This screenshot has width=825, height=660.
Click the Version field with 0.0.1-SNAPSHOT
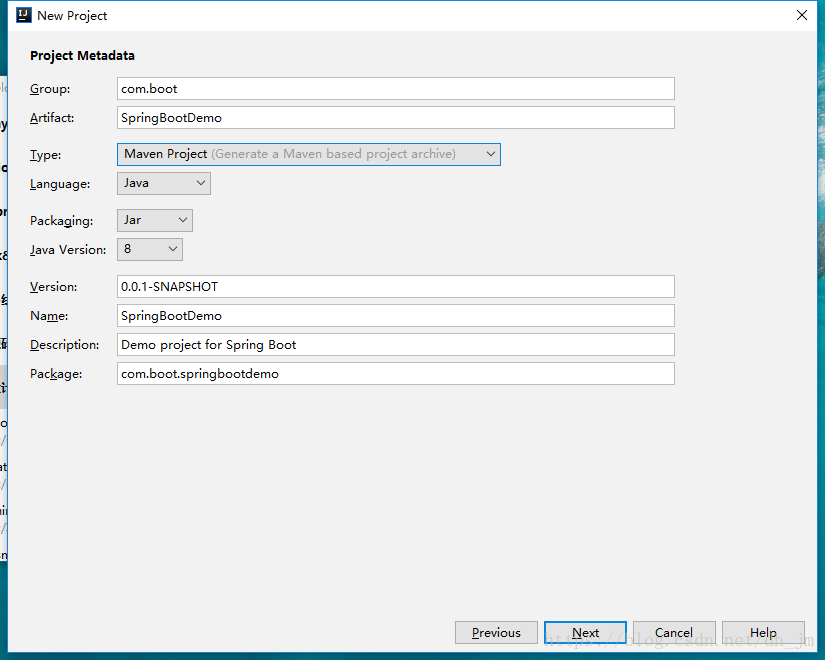(x=396, y=286)
